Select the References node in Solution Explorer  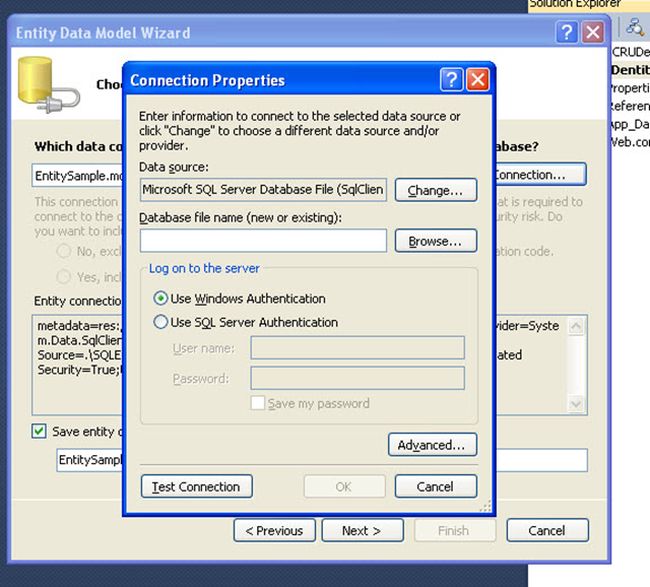click(630, 106)
